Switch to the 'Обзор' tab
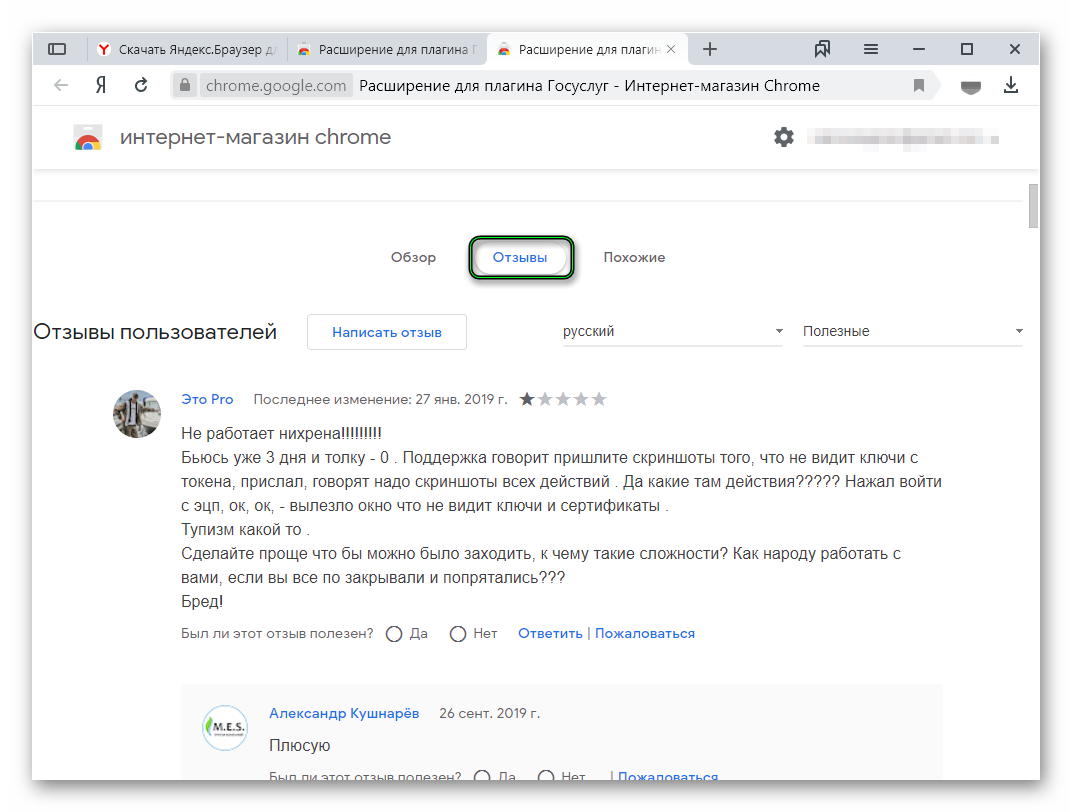Viewport: 1072px width, 812px height. click(413, 257)
